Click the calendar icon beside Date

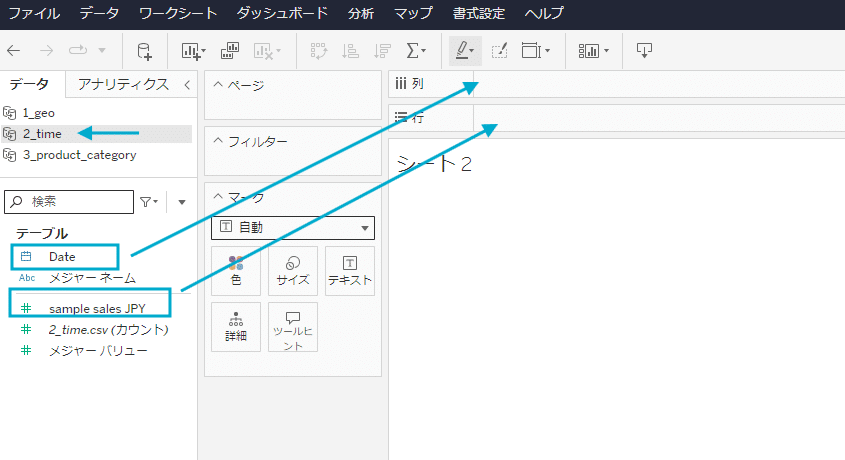(x=26, y=256)
